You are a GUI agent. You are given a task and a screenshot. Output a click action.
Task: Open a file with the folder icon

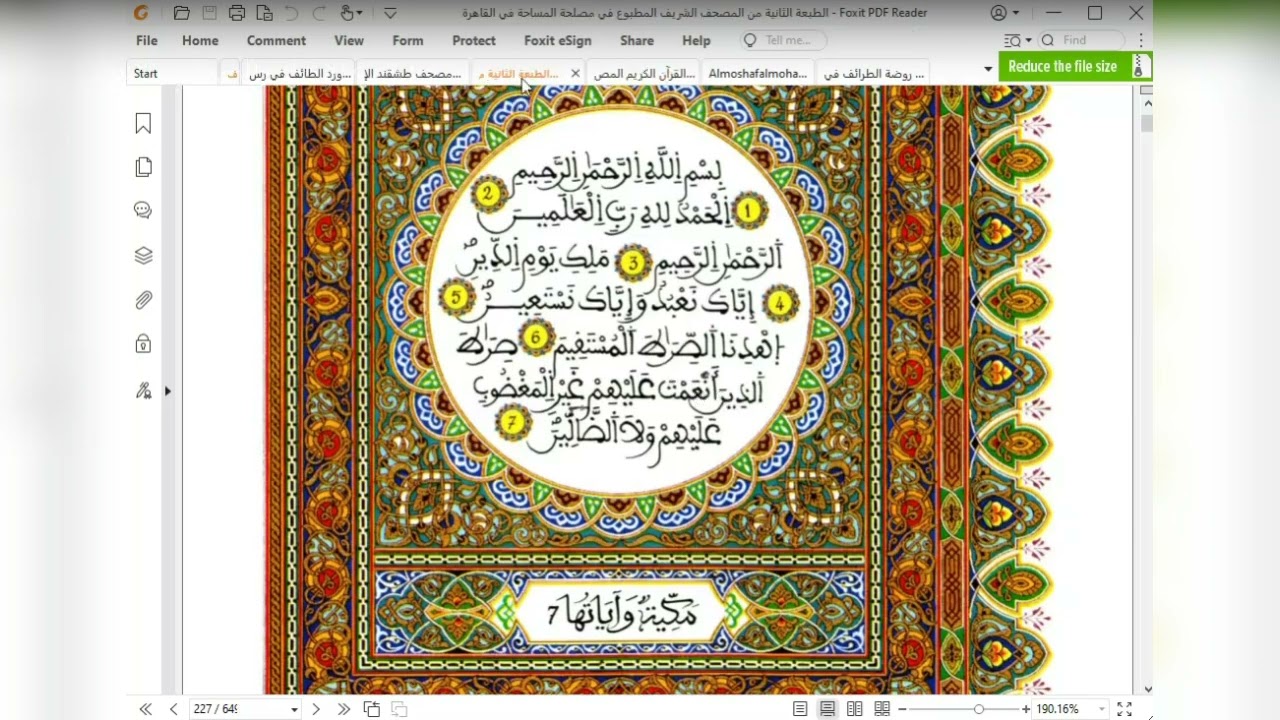pyautogui.click(x=181, y=13)
